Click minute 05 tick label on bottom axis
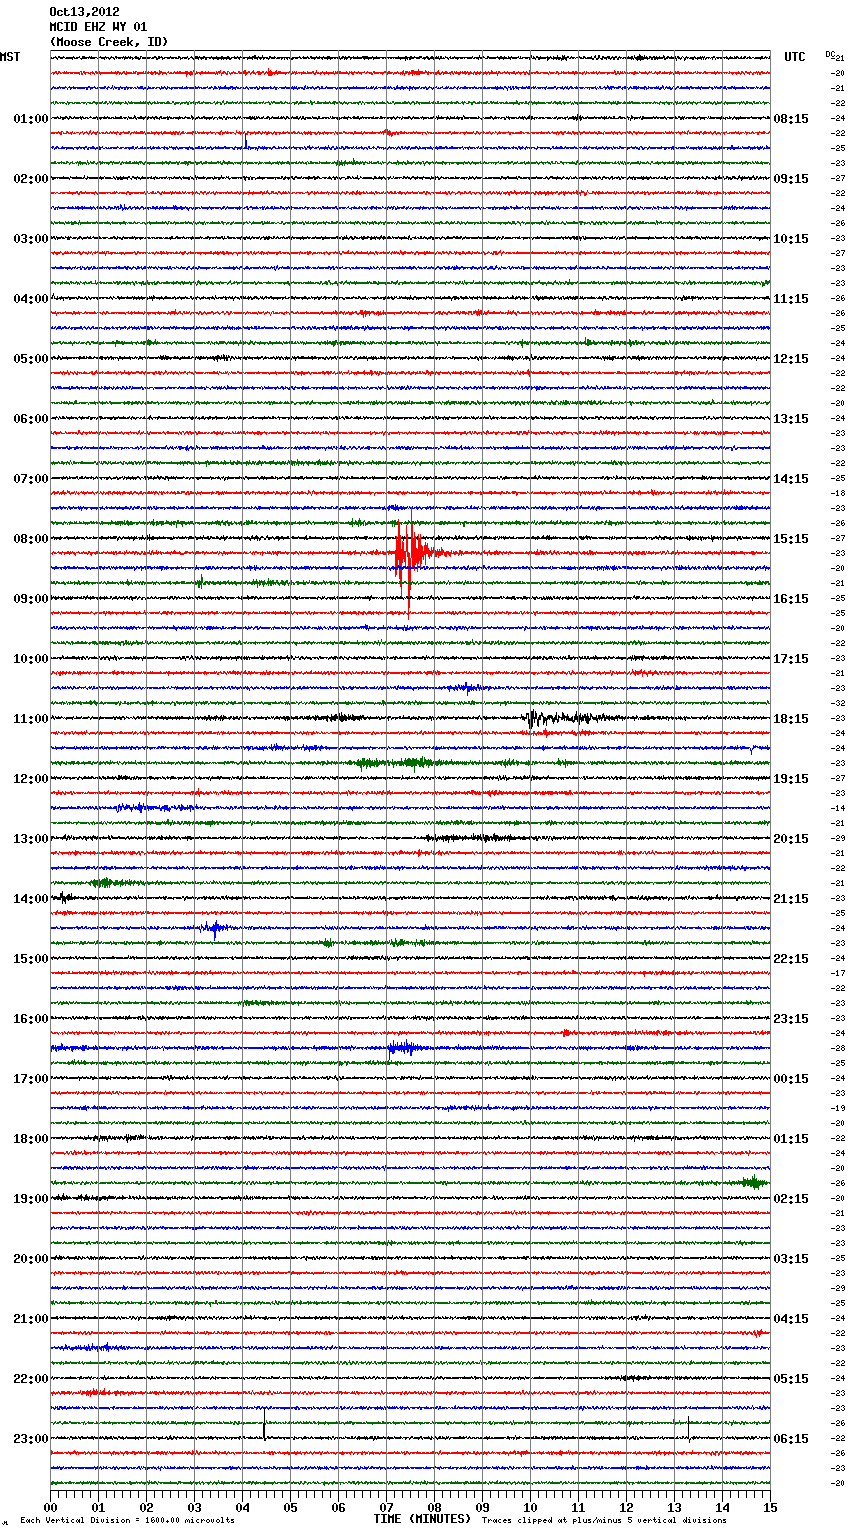 click(290, 1507)
